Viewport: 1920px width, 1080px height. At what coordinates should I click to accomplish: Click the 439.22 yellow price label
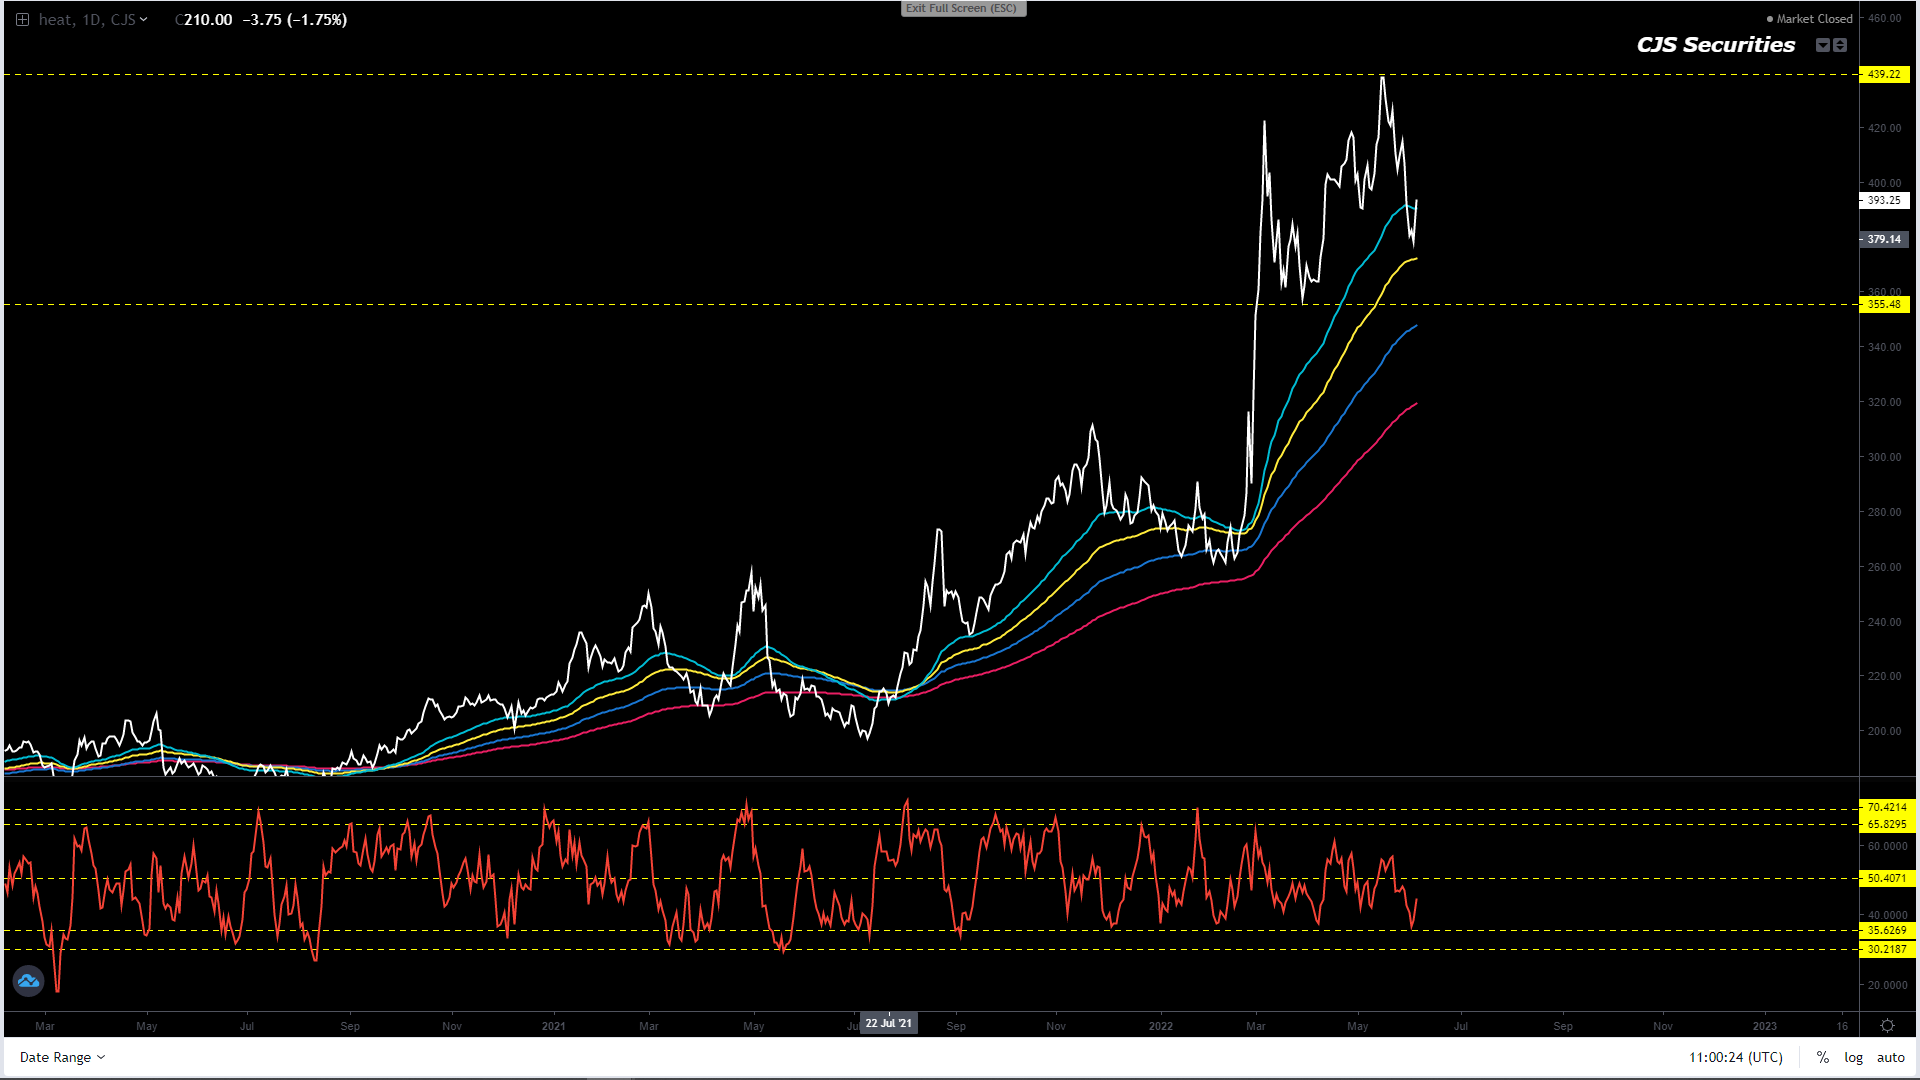coord(1884,74)
